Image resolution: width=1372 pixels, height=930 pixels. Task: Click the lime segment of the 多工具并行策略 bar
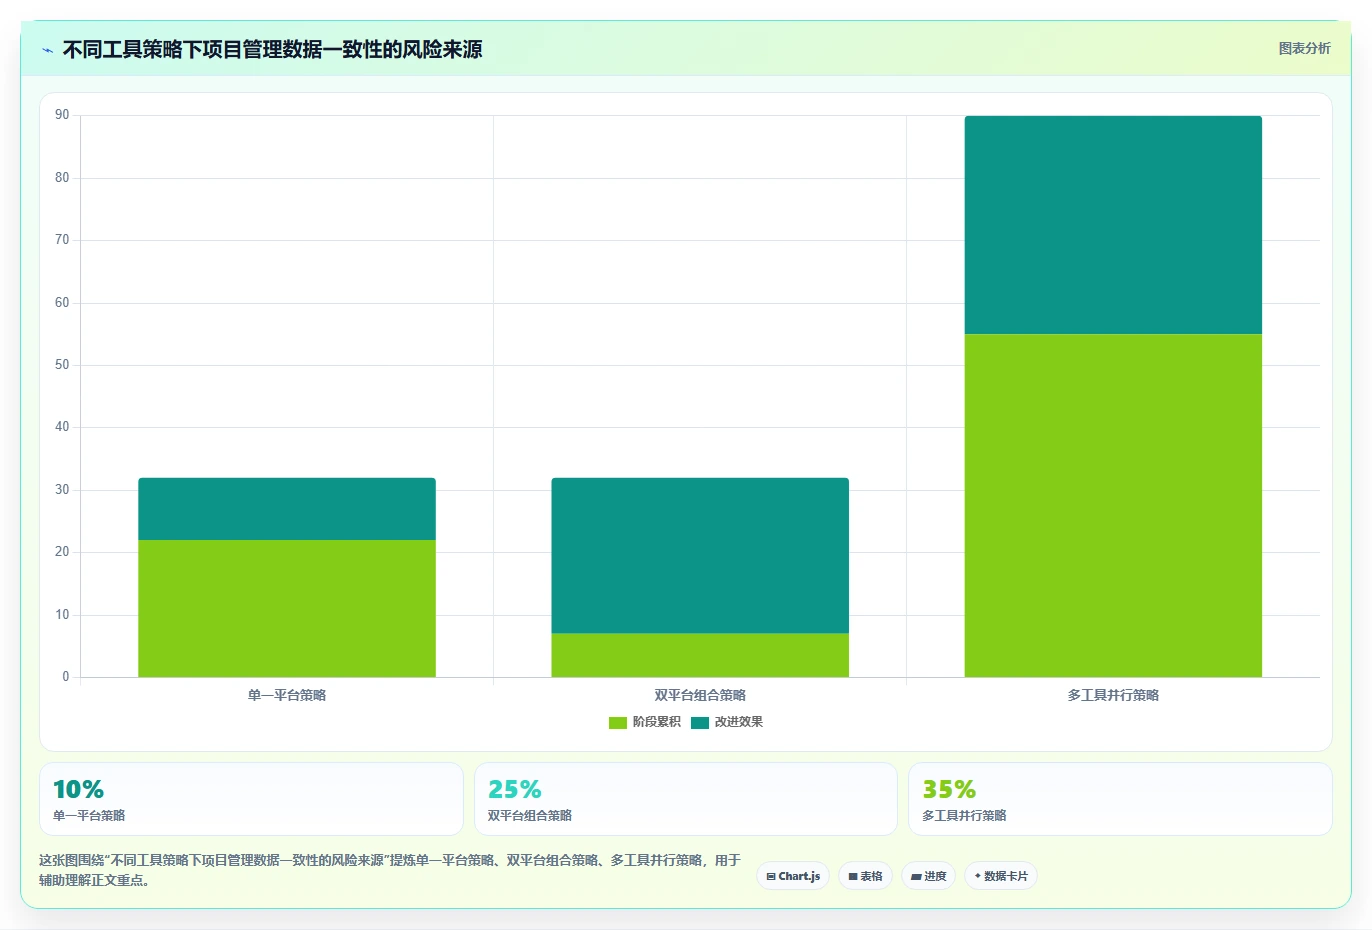1113,506
